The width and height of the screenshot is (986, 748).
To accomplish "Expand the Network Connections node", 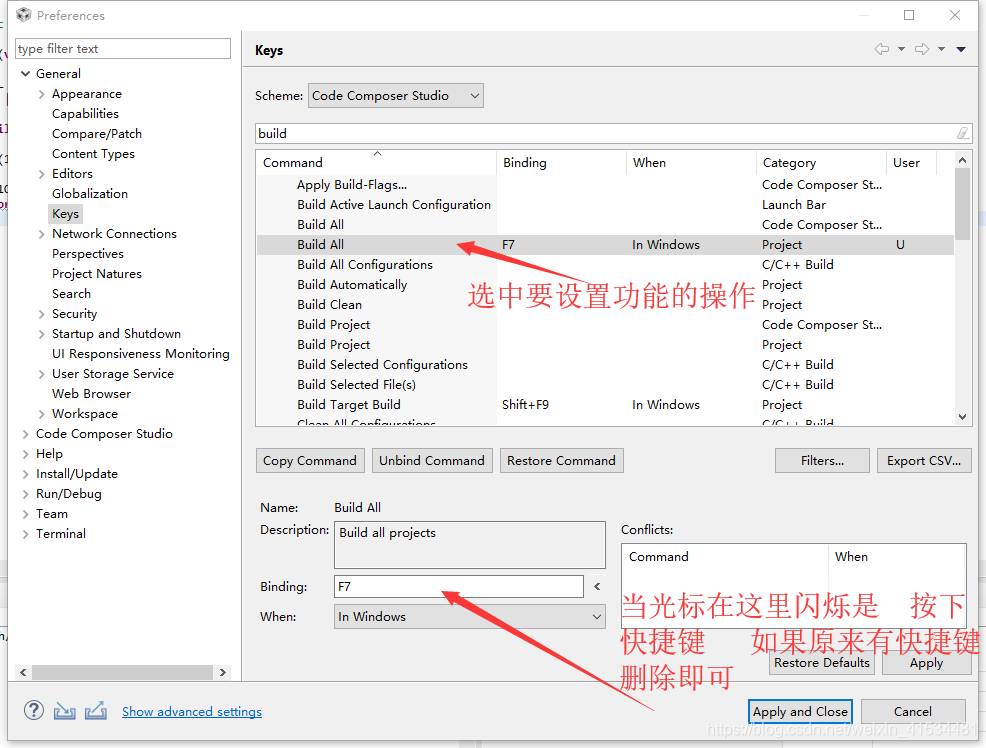I will click(42, 234).
